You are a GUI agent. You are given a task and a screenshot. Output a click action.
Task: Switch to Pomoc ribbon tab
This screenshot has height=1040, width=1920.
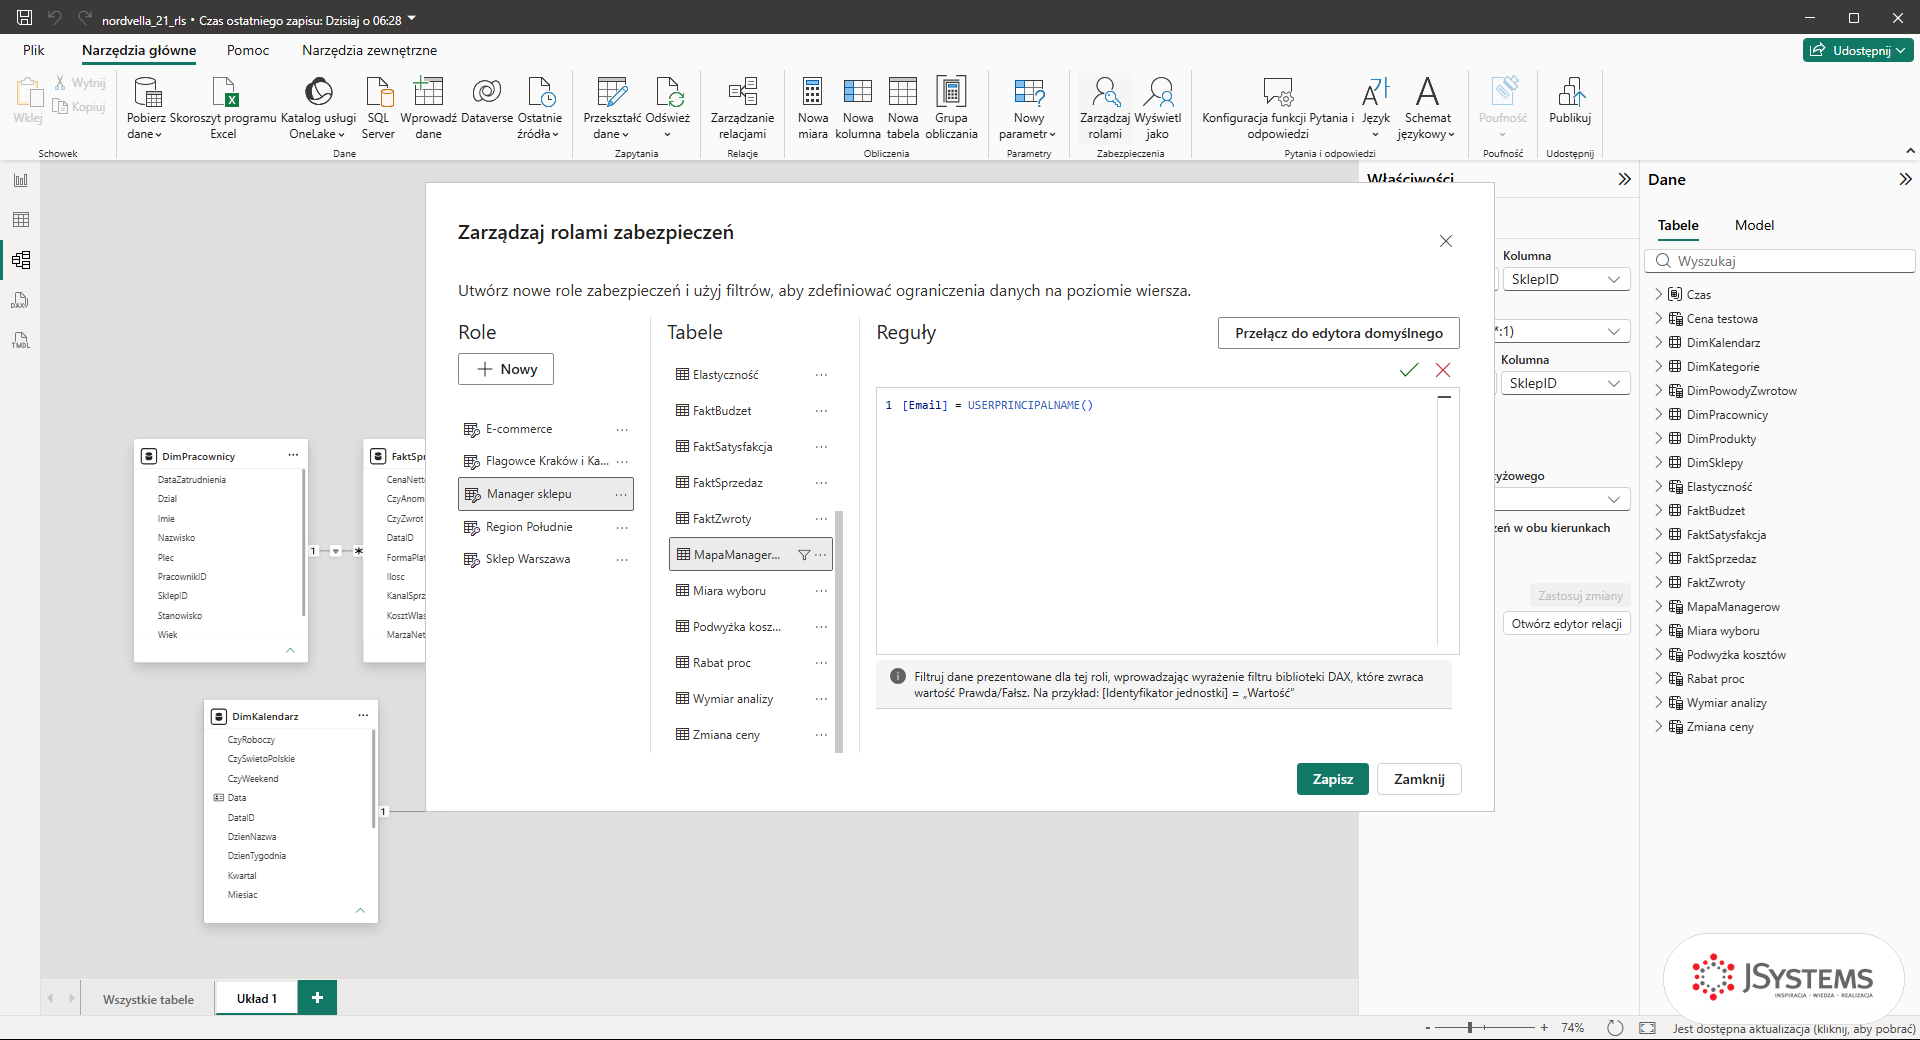248,50
